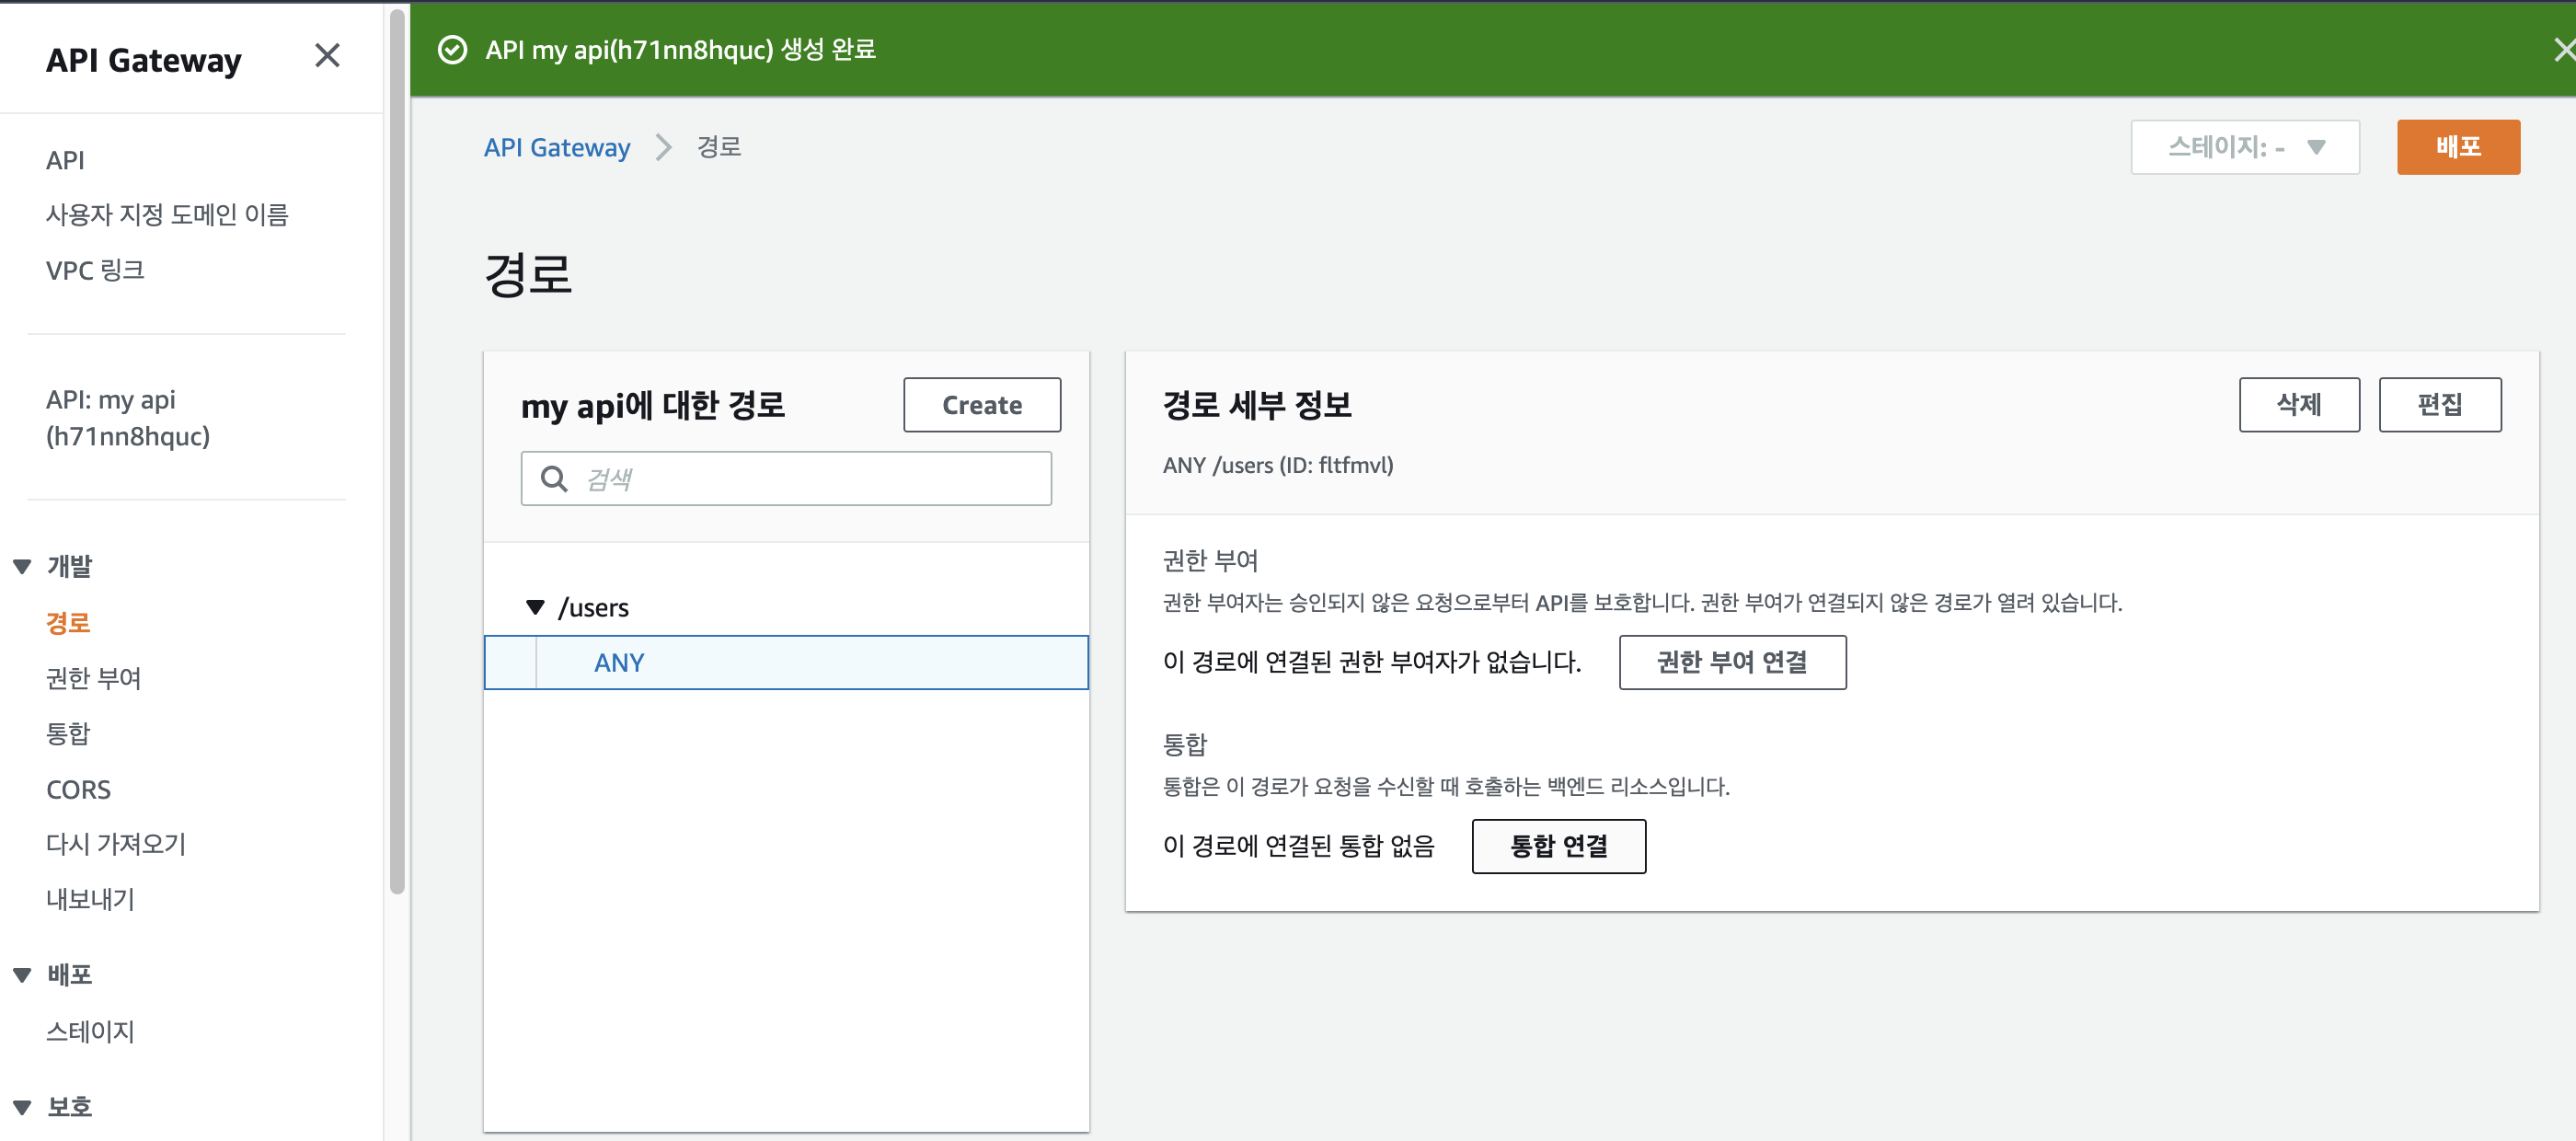Click the 권한 부여 연결 button

pos(1731,662)
